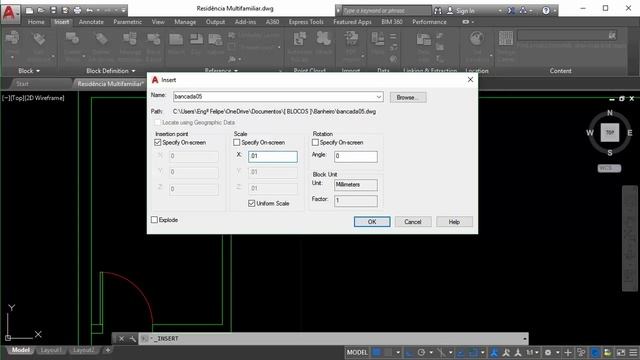Image resolution: width=640 pixels, height=360 pixels.
Task: Click the polar tracking icon in status bar
Action: [421, 352]
